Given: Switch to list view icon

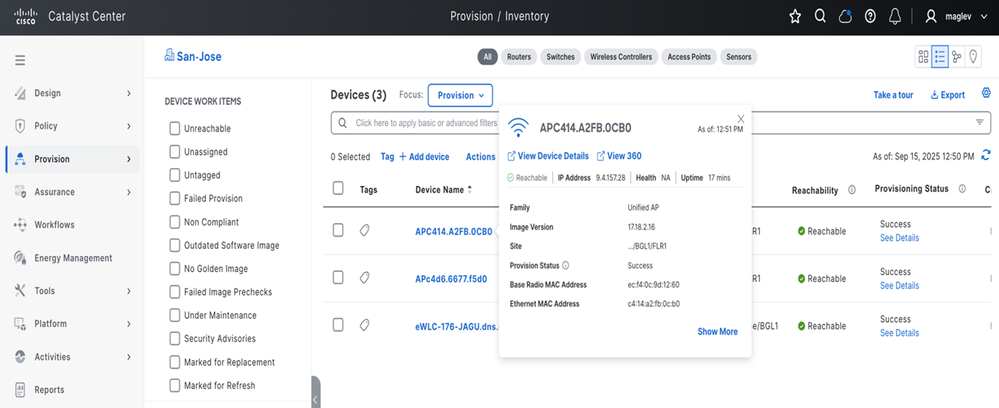Looking at the screenshot, I should [940, 57].
